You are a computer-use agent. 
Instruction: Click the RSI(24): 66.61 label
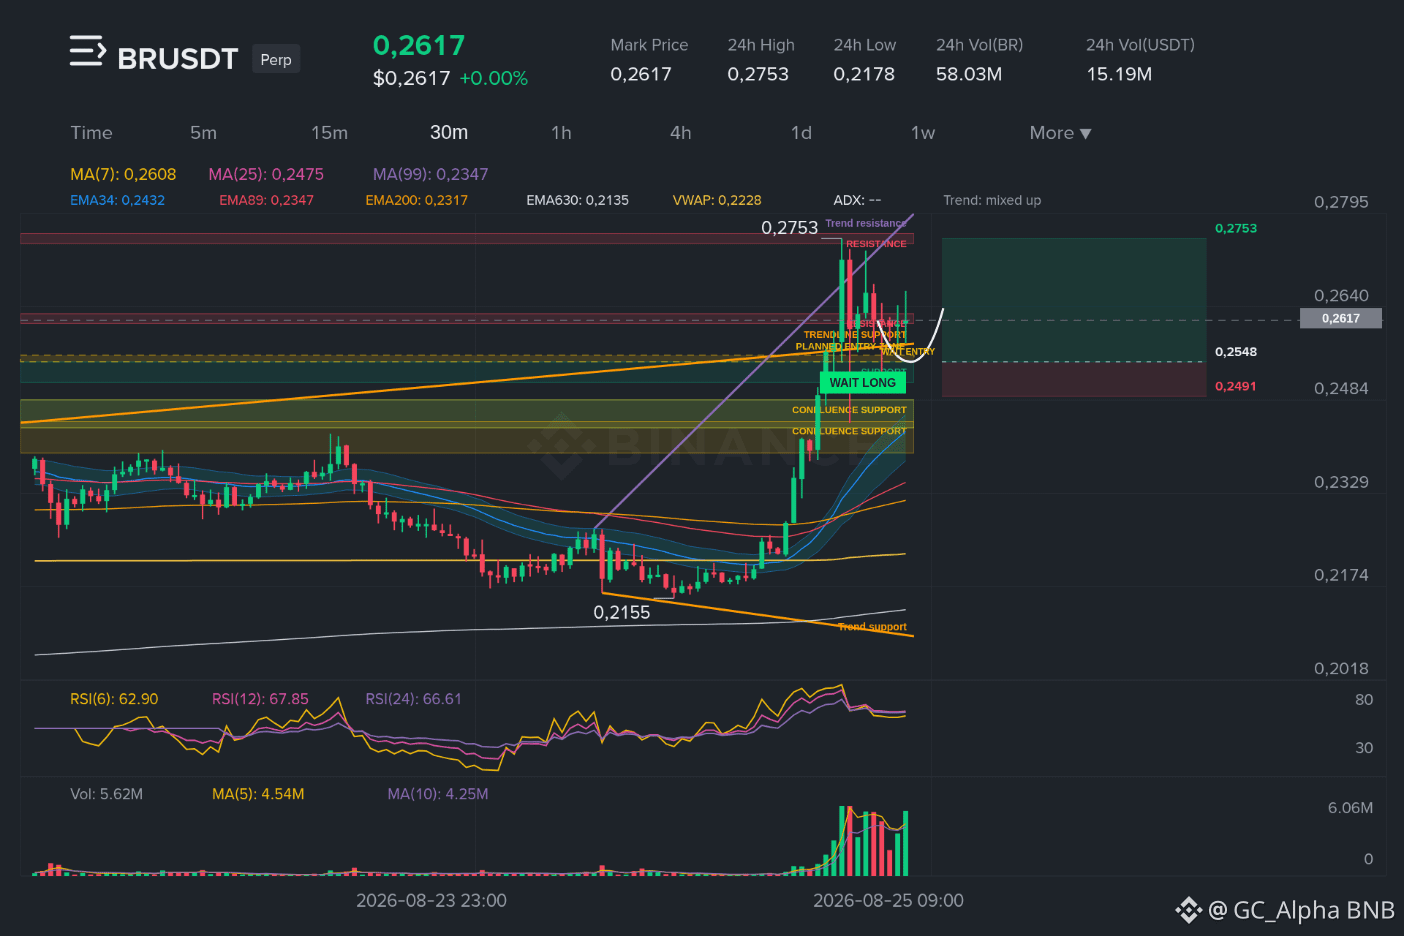click(x=414, y=699)
